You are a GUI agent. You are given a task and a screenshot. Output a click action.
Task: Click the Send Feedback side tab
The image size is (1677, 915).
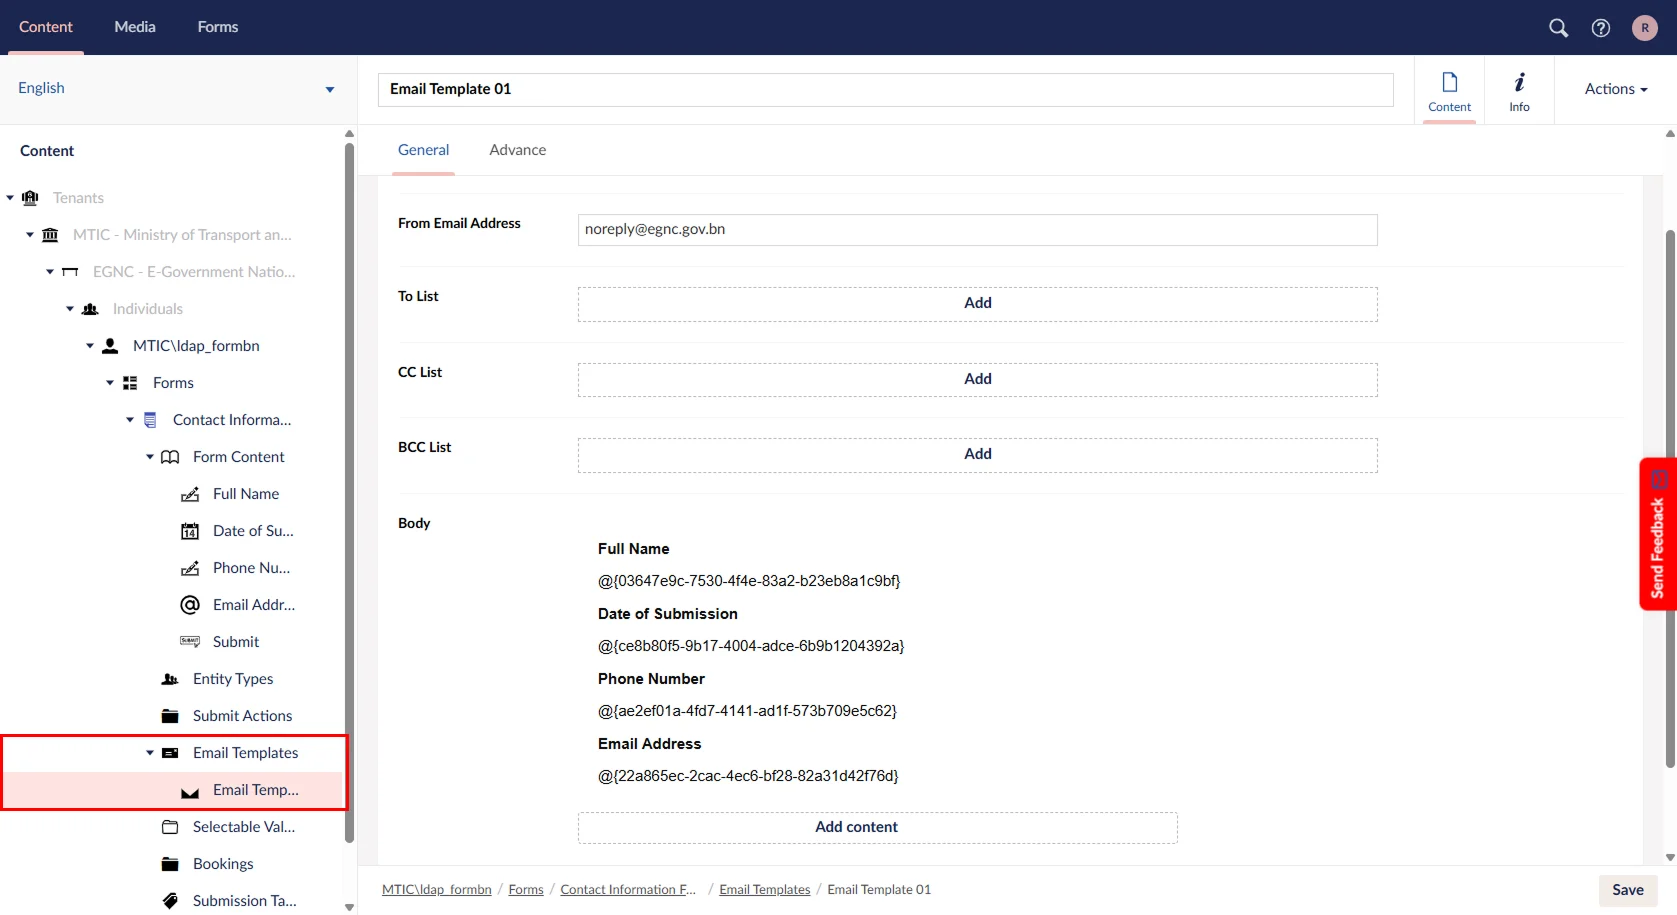(1657, 534)
